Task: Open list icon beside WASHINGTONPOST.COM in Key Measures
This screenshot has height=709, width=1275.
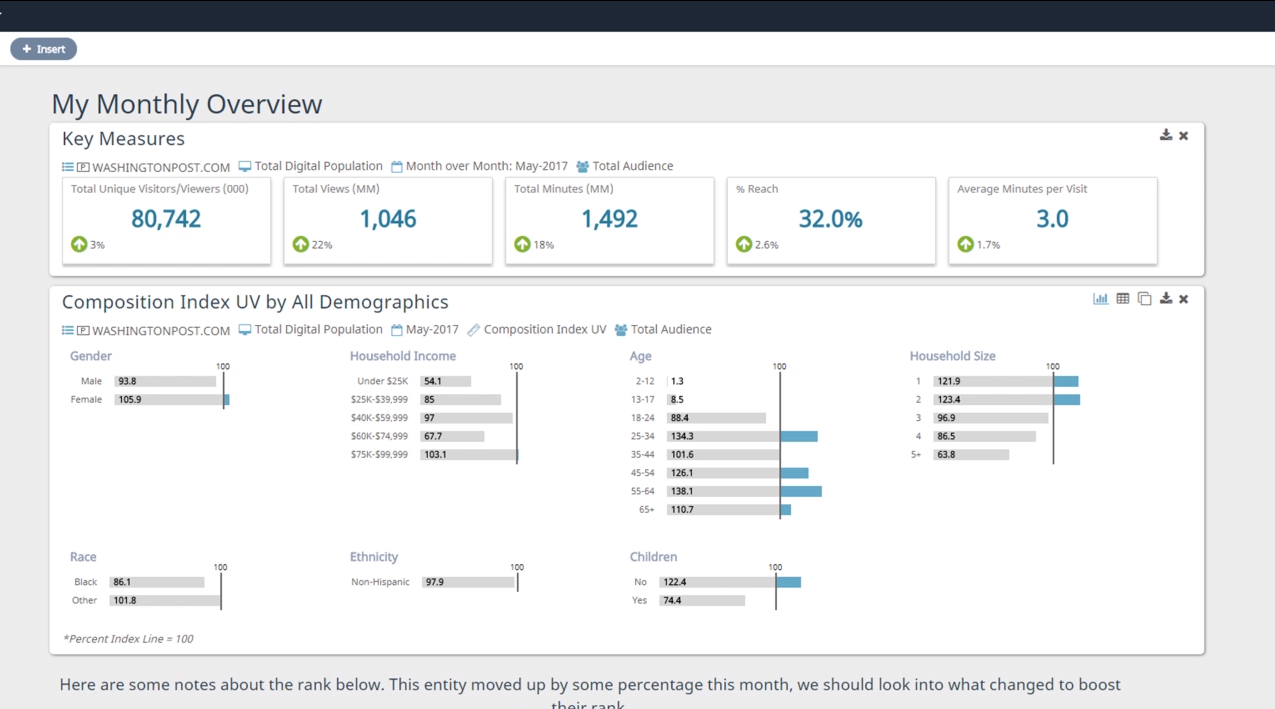Action: tap(68, 167)
